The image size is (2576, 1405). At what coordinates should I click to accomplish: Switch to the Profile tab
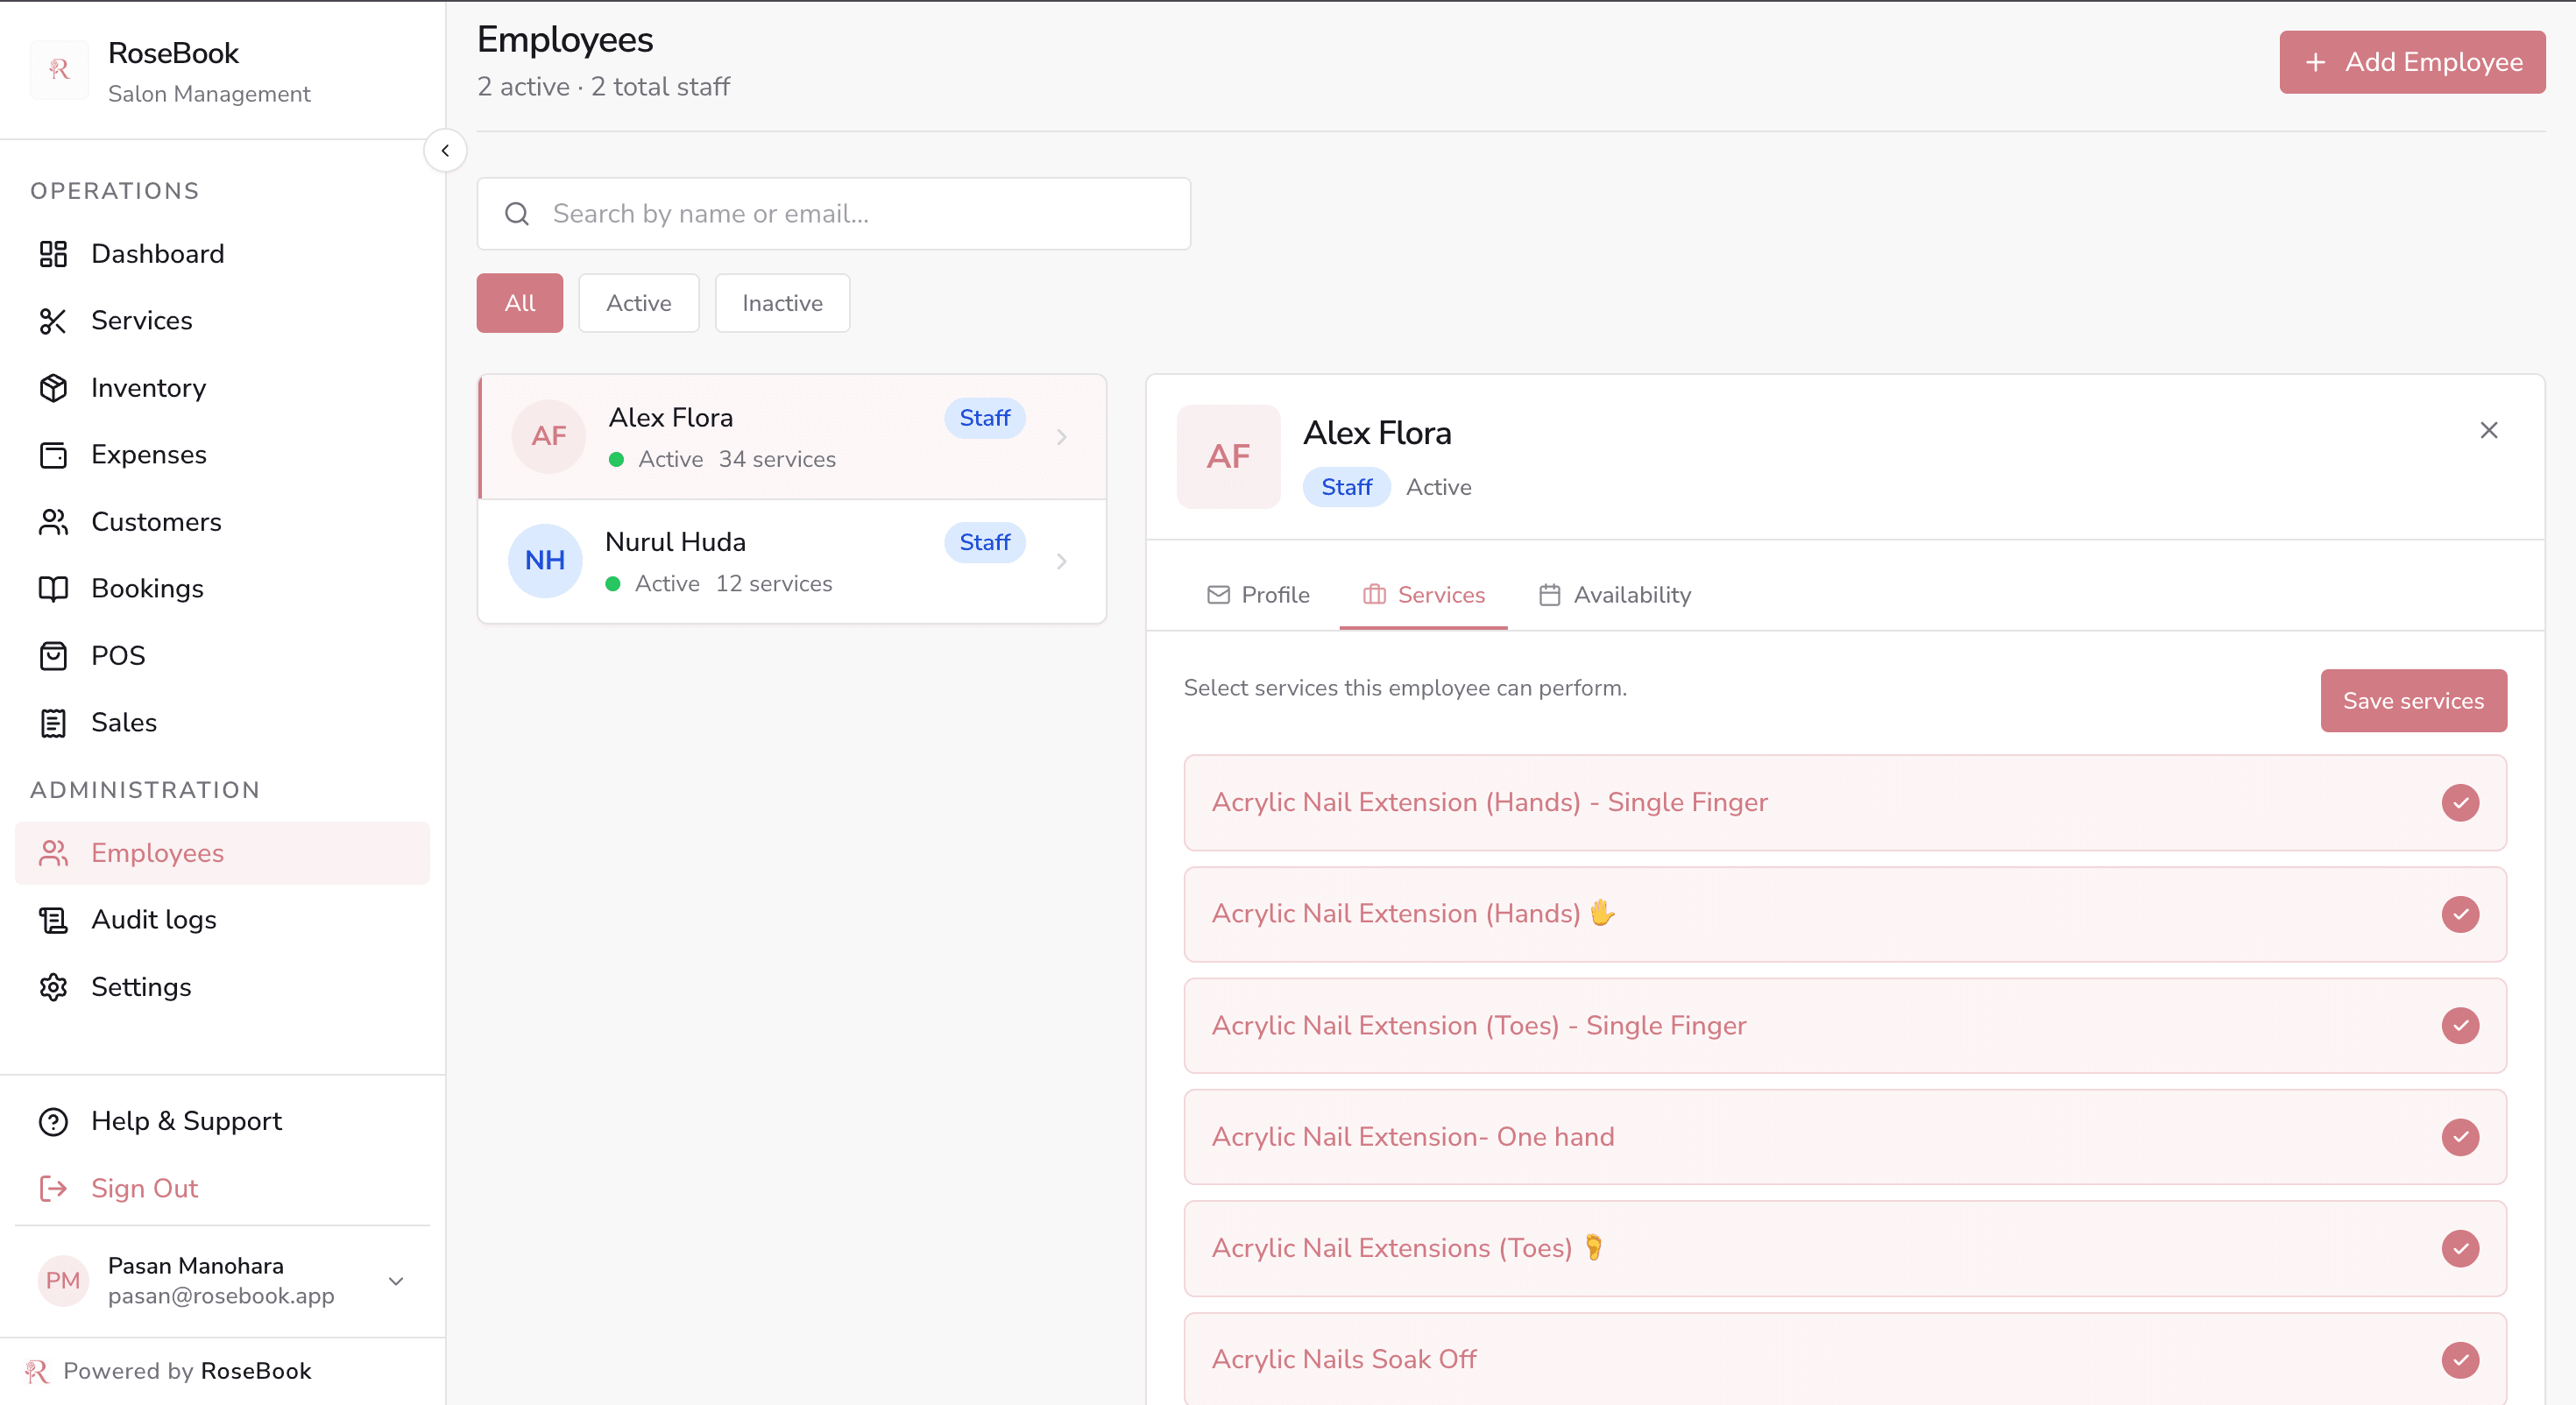[1258, 596]
